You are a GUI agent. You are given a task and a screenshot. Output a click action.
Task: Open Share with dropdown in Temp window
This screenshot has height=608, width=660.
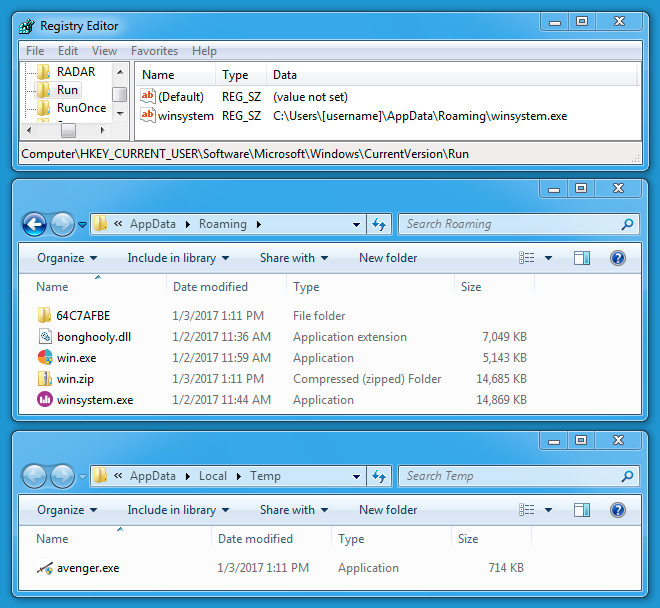click(x=294, y=510)
